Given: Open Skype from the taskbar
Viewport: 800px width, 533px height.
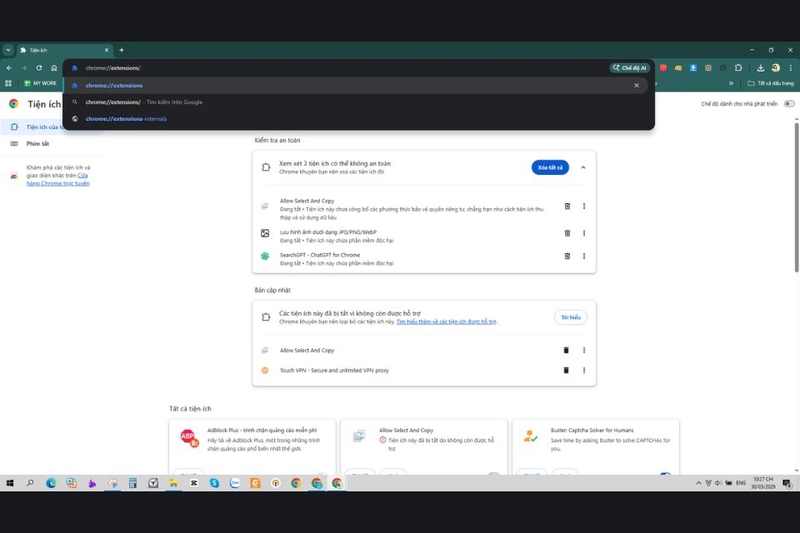Looking at the screenshot, I should pos(214,483).
